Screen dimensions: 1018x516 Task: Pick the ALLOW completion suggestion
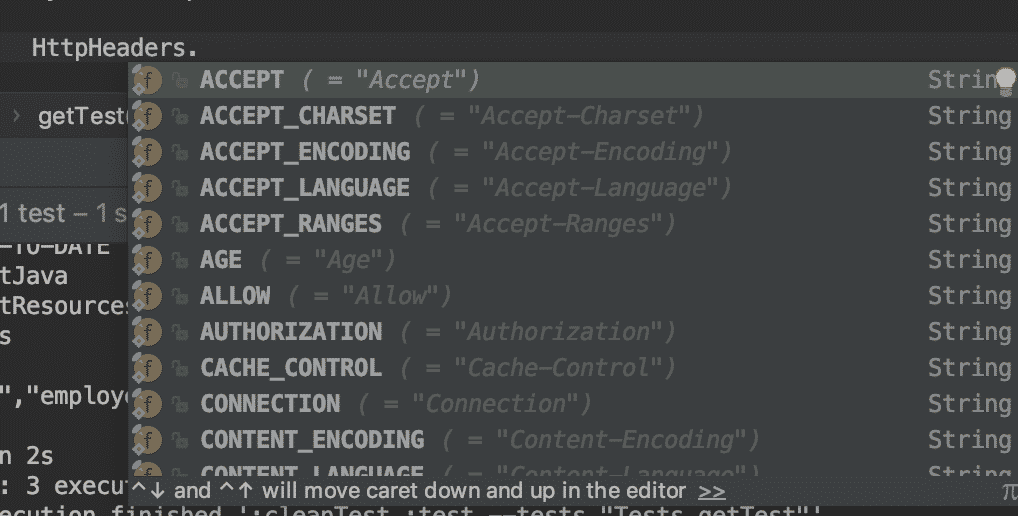point(235,296)
